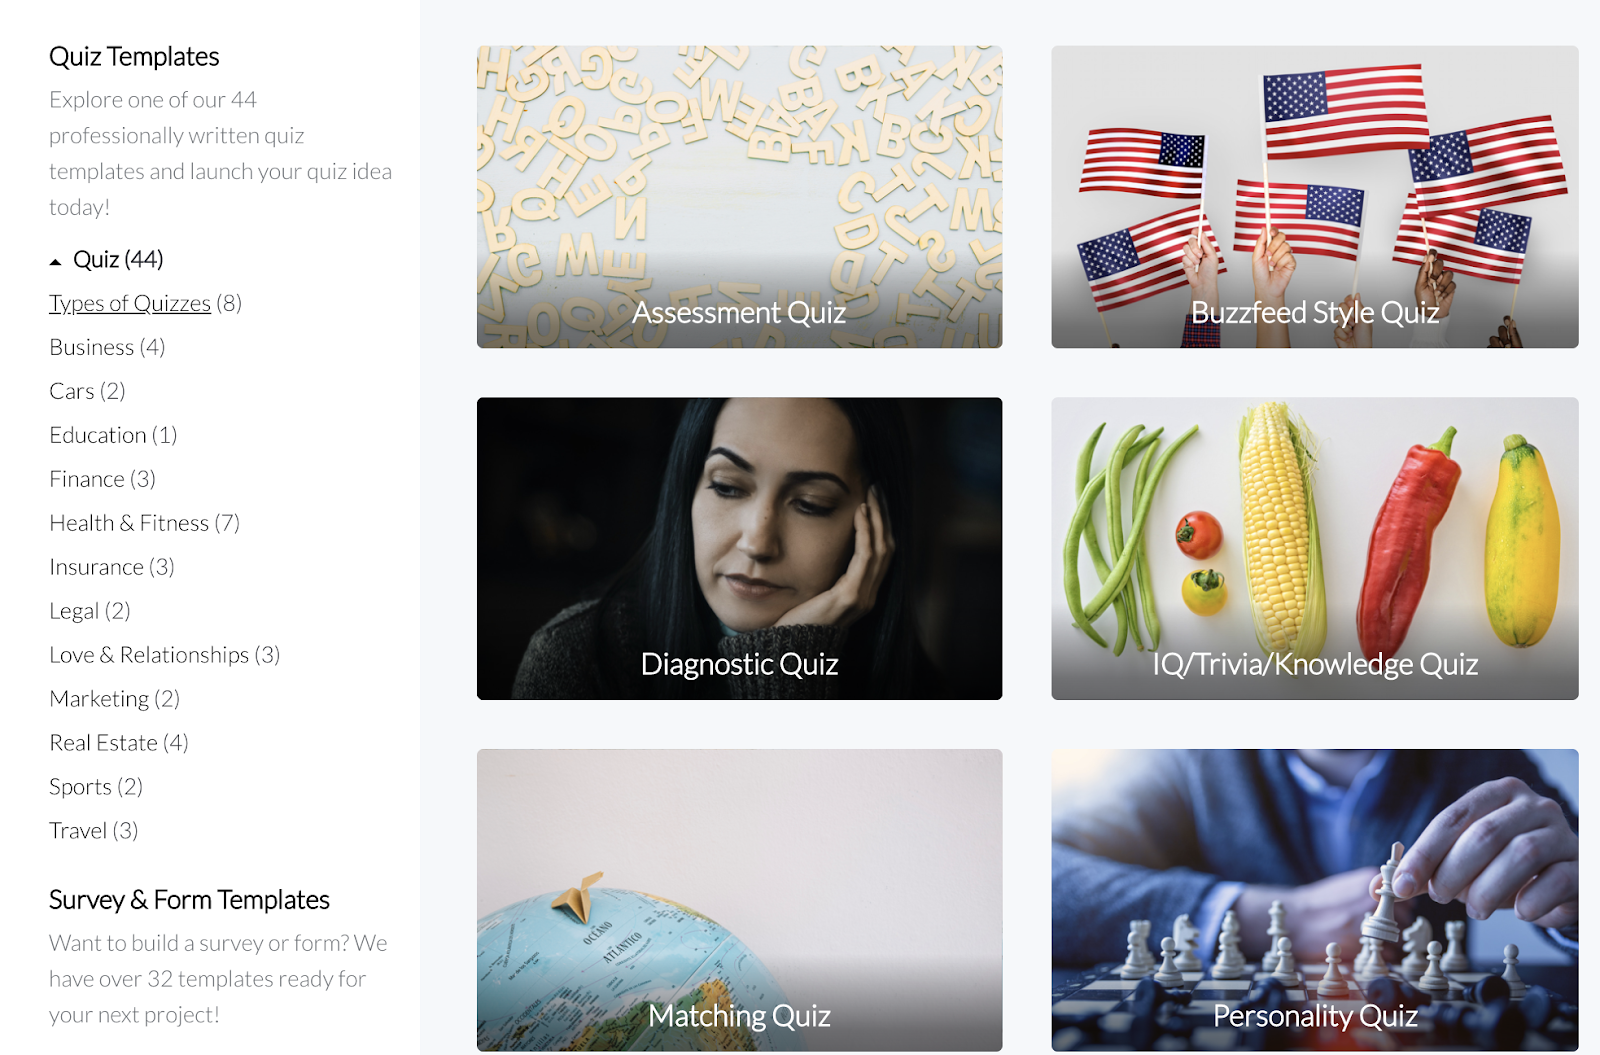Viewport: 1600px width, 1055px height.
Task: Open the Personality Quiz card
Action: 1315,900
